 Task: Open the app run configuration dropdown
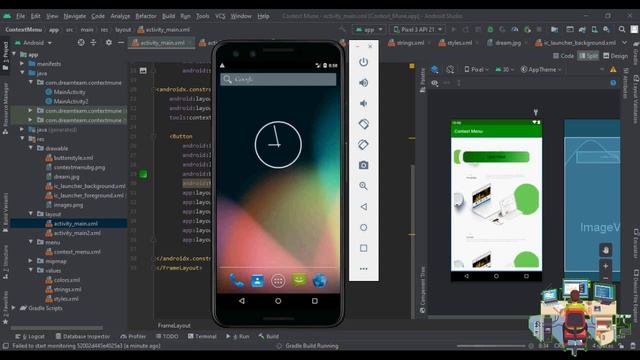click(x=369, y=29)
